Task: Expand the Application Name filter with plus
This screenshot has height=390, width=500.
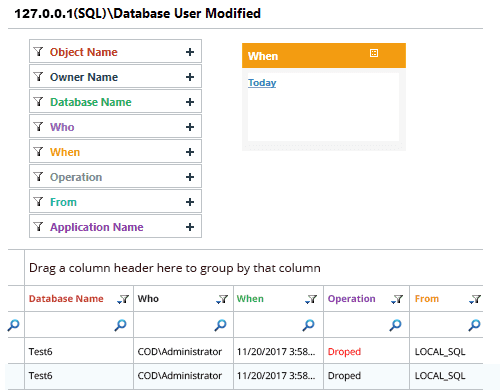Action: click(190, 227)
